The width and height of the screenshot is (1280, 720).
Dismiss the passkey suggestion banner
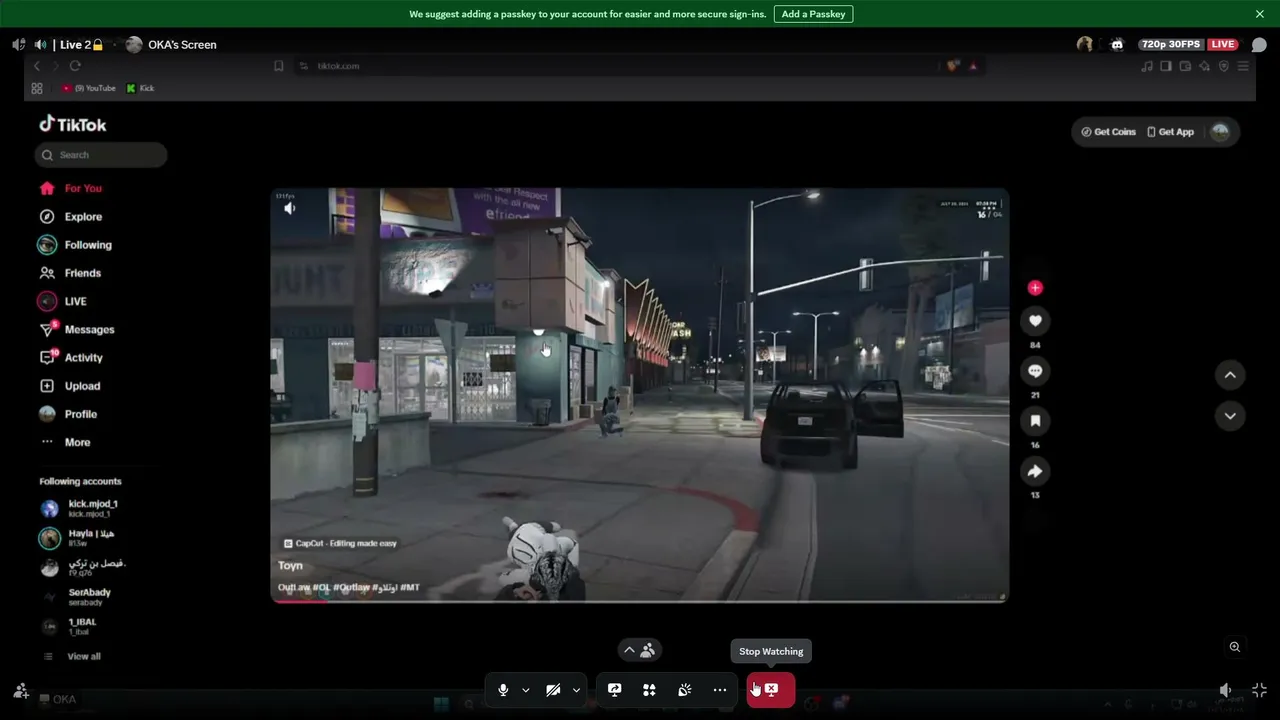(x=1260, y=14)
